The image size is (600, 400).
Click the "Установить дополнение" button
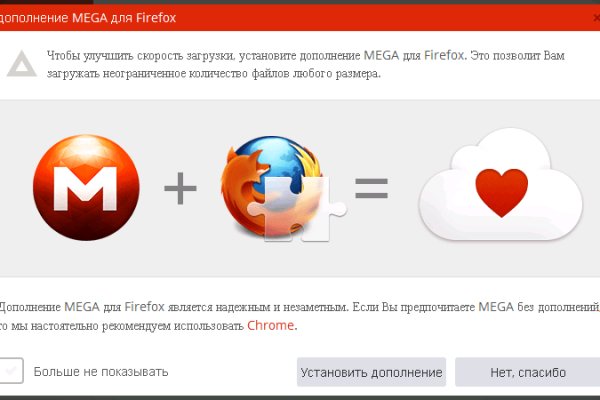(371, 372)
